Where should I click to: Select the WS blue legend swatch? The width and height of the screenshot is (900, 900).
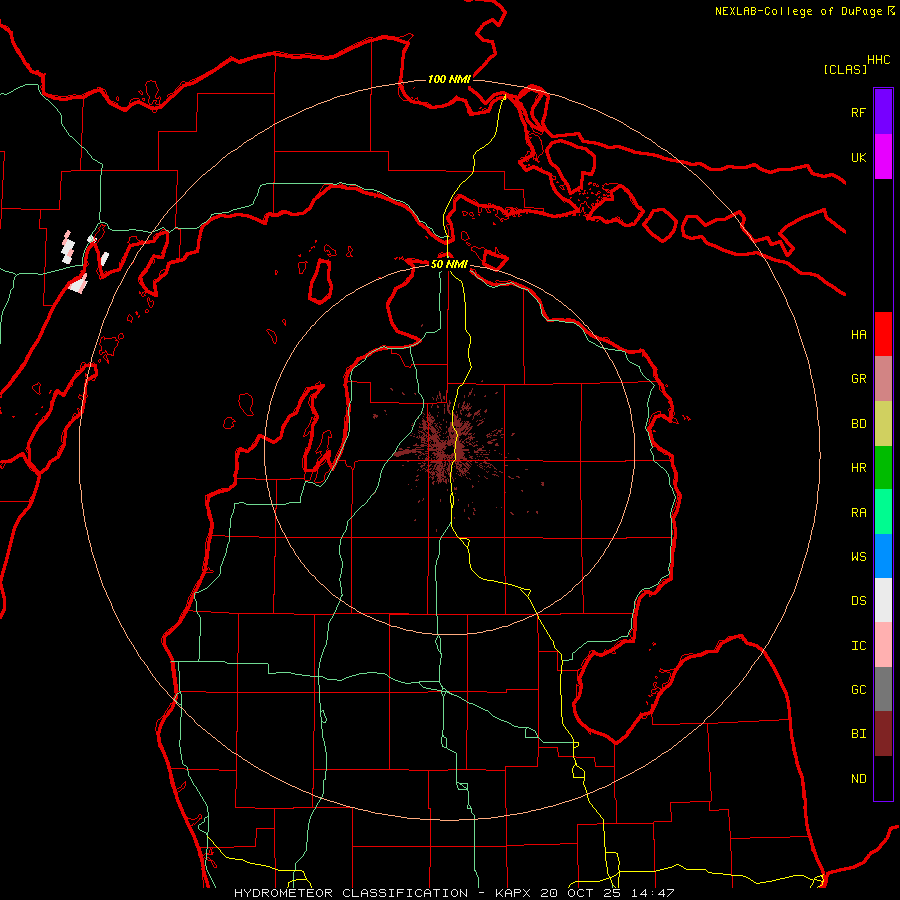point(883,556)
